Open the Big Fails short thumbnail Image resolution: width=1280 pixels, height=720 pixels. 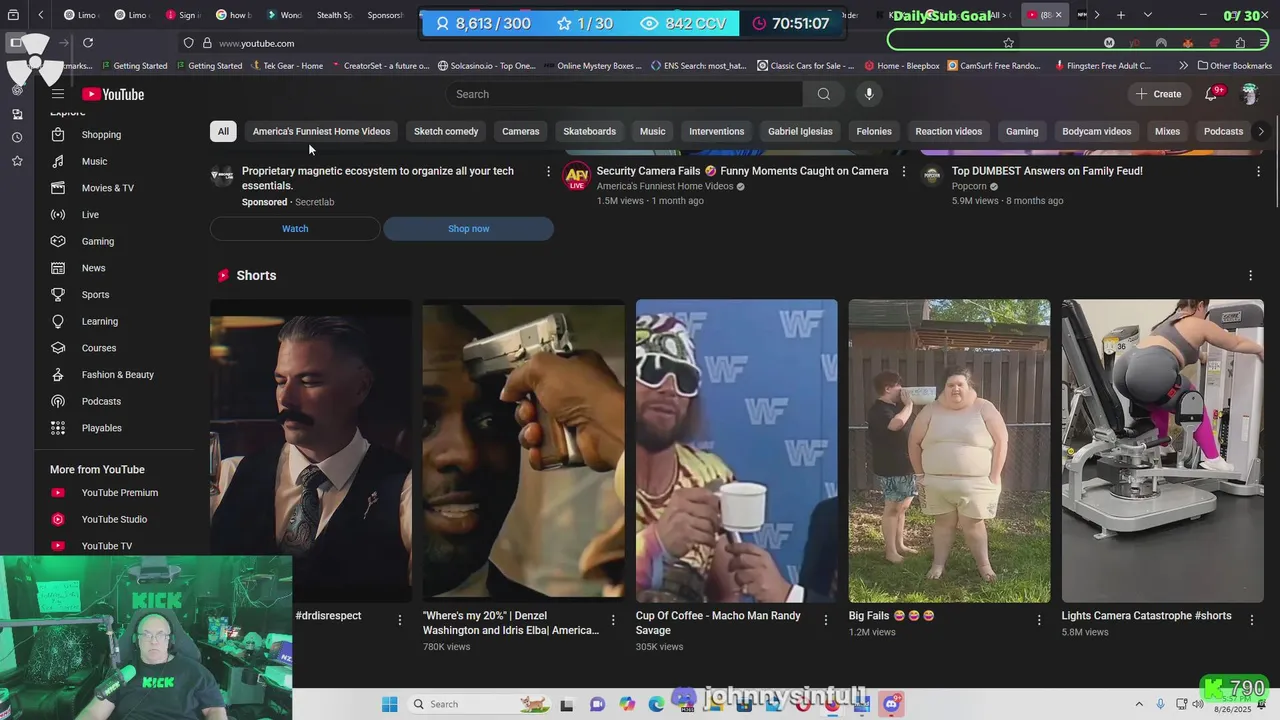click(x=949, y=451)
